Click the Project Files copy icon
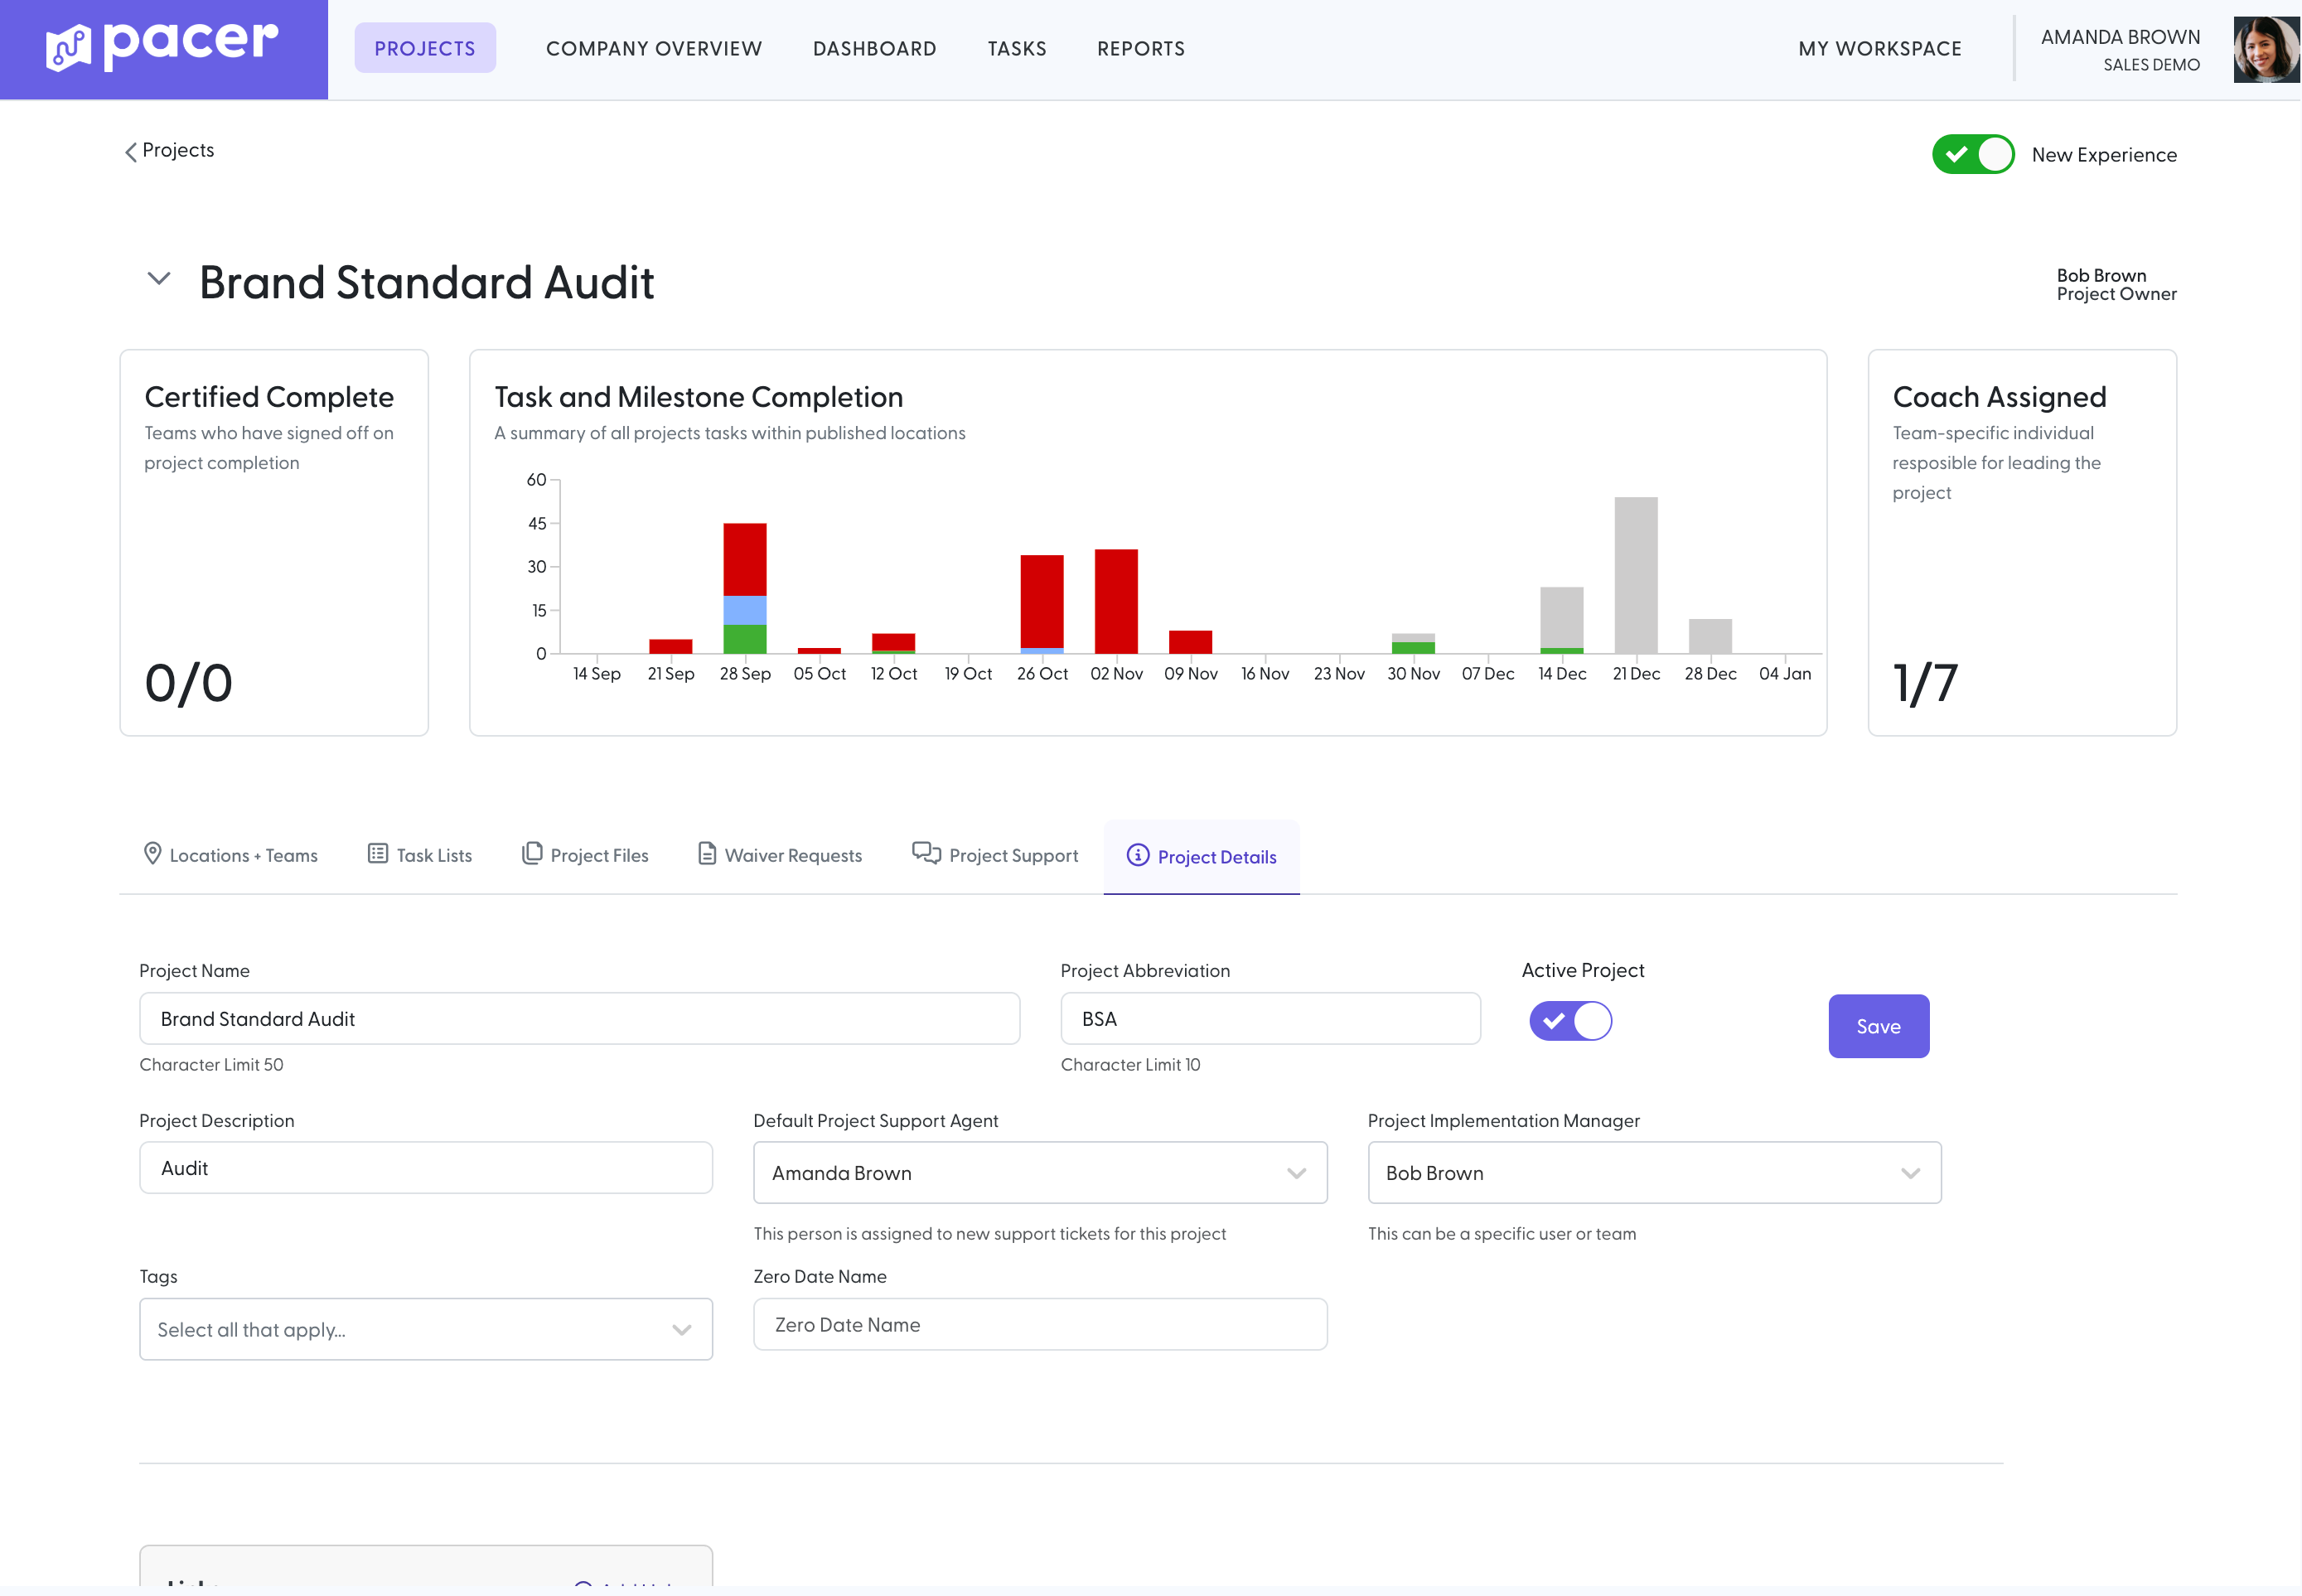This screenshot has width=2302, height=1596. (532, 853)
